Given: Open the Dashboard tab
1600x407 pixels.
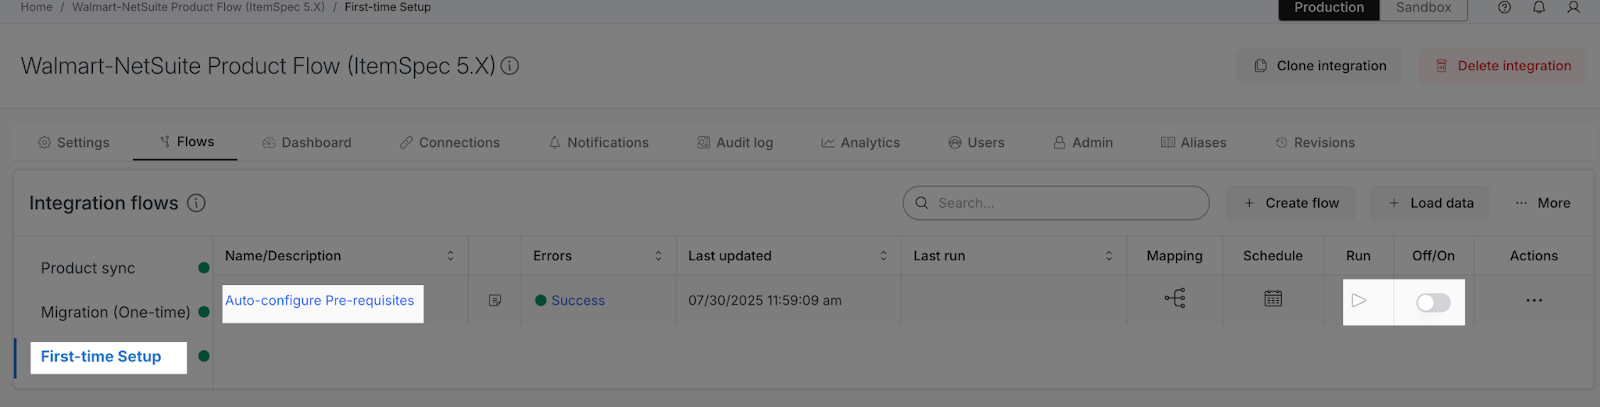Looking at the screenshot, I should [x=307, y=143].
